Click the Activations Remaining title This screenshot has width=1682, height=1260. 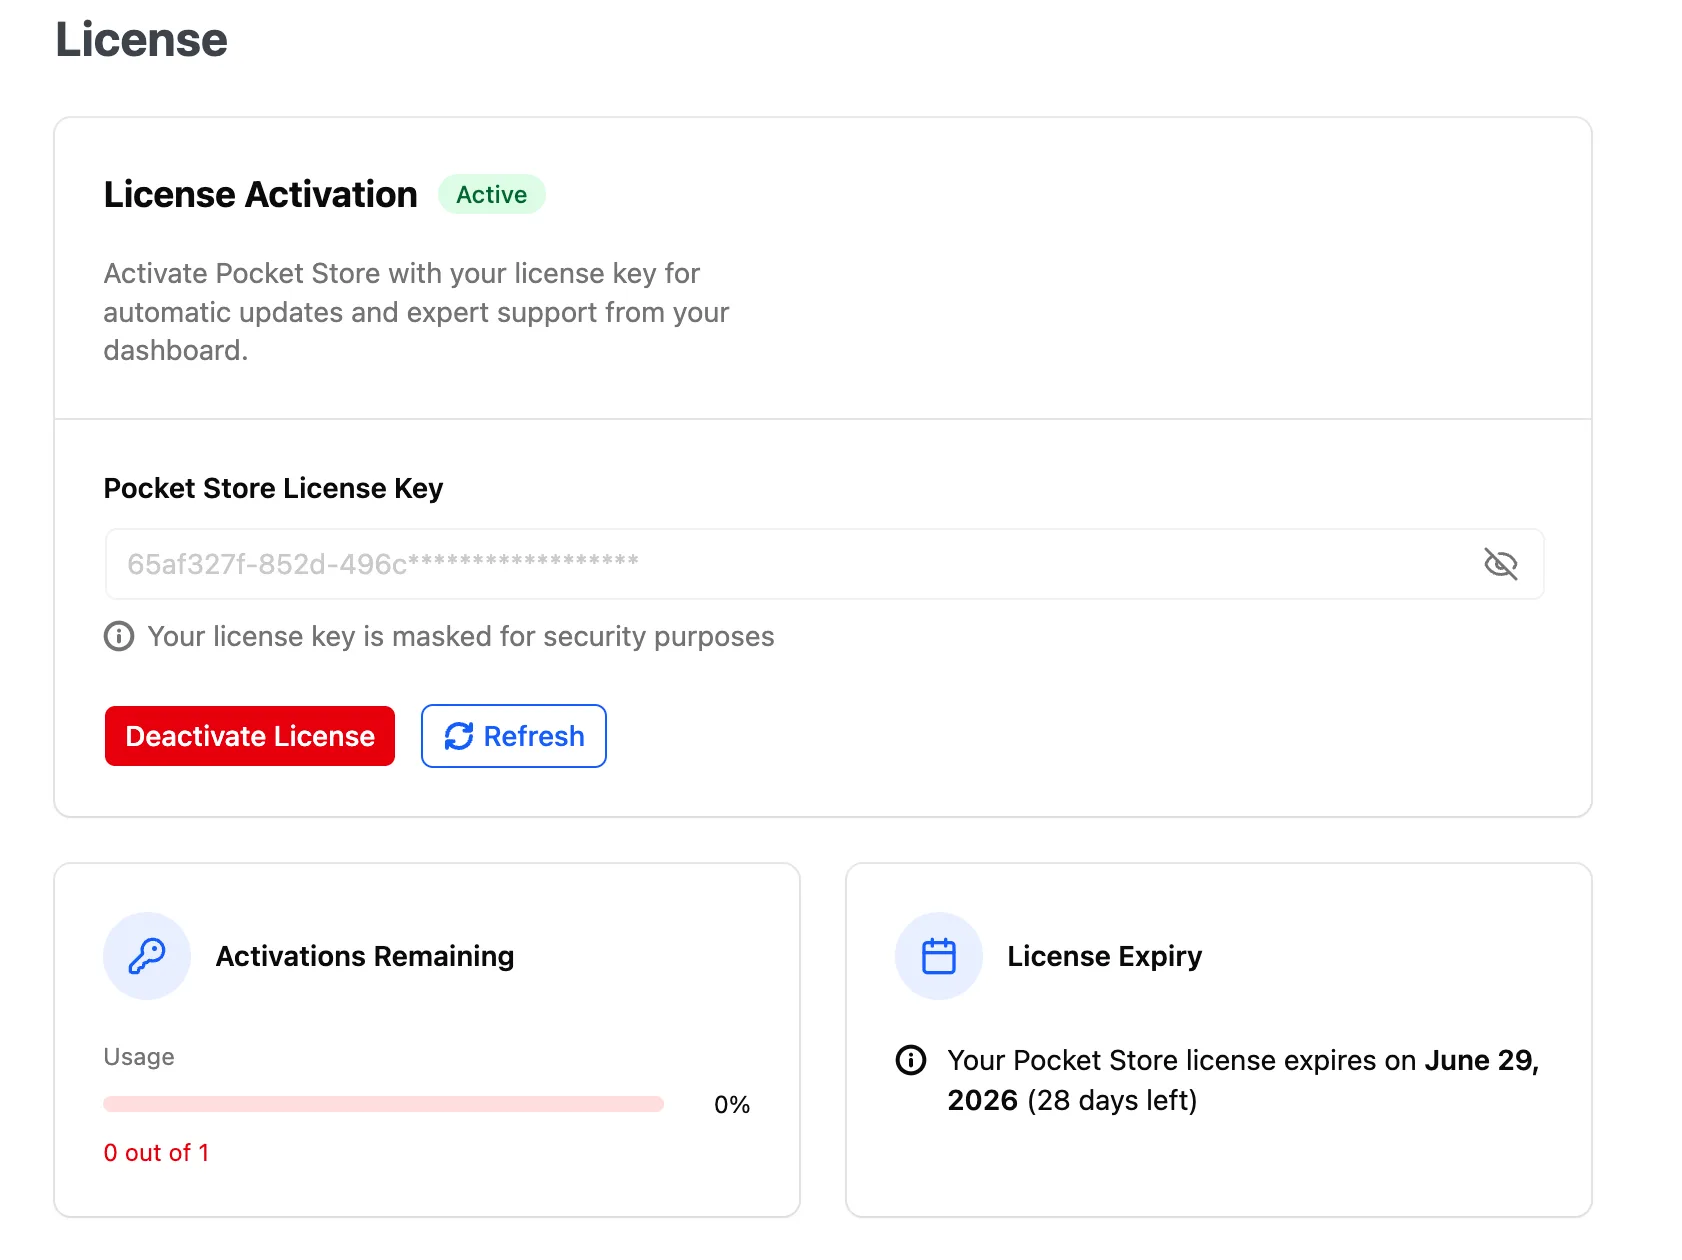pos(365,956)
